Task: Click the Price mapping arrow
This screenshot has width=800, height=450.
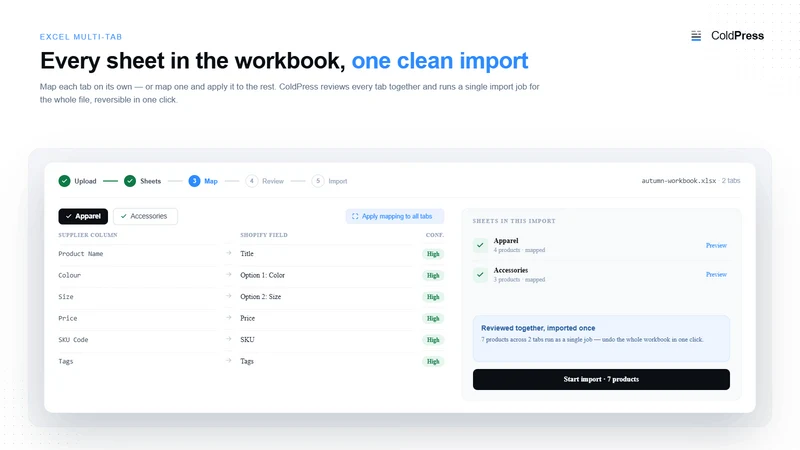Action: pyautogui.click(x=229, y=317)
